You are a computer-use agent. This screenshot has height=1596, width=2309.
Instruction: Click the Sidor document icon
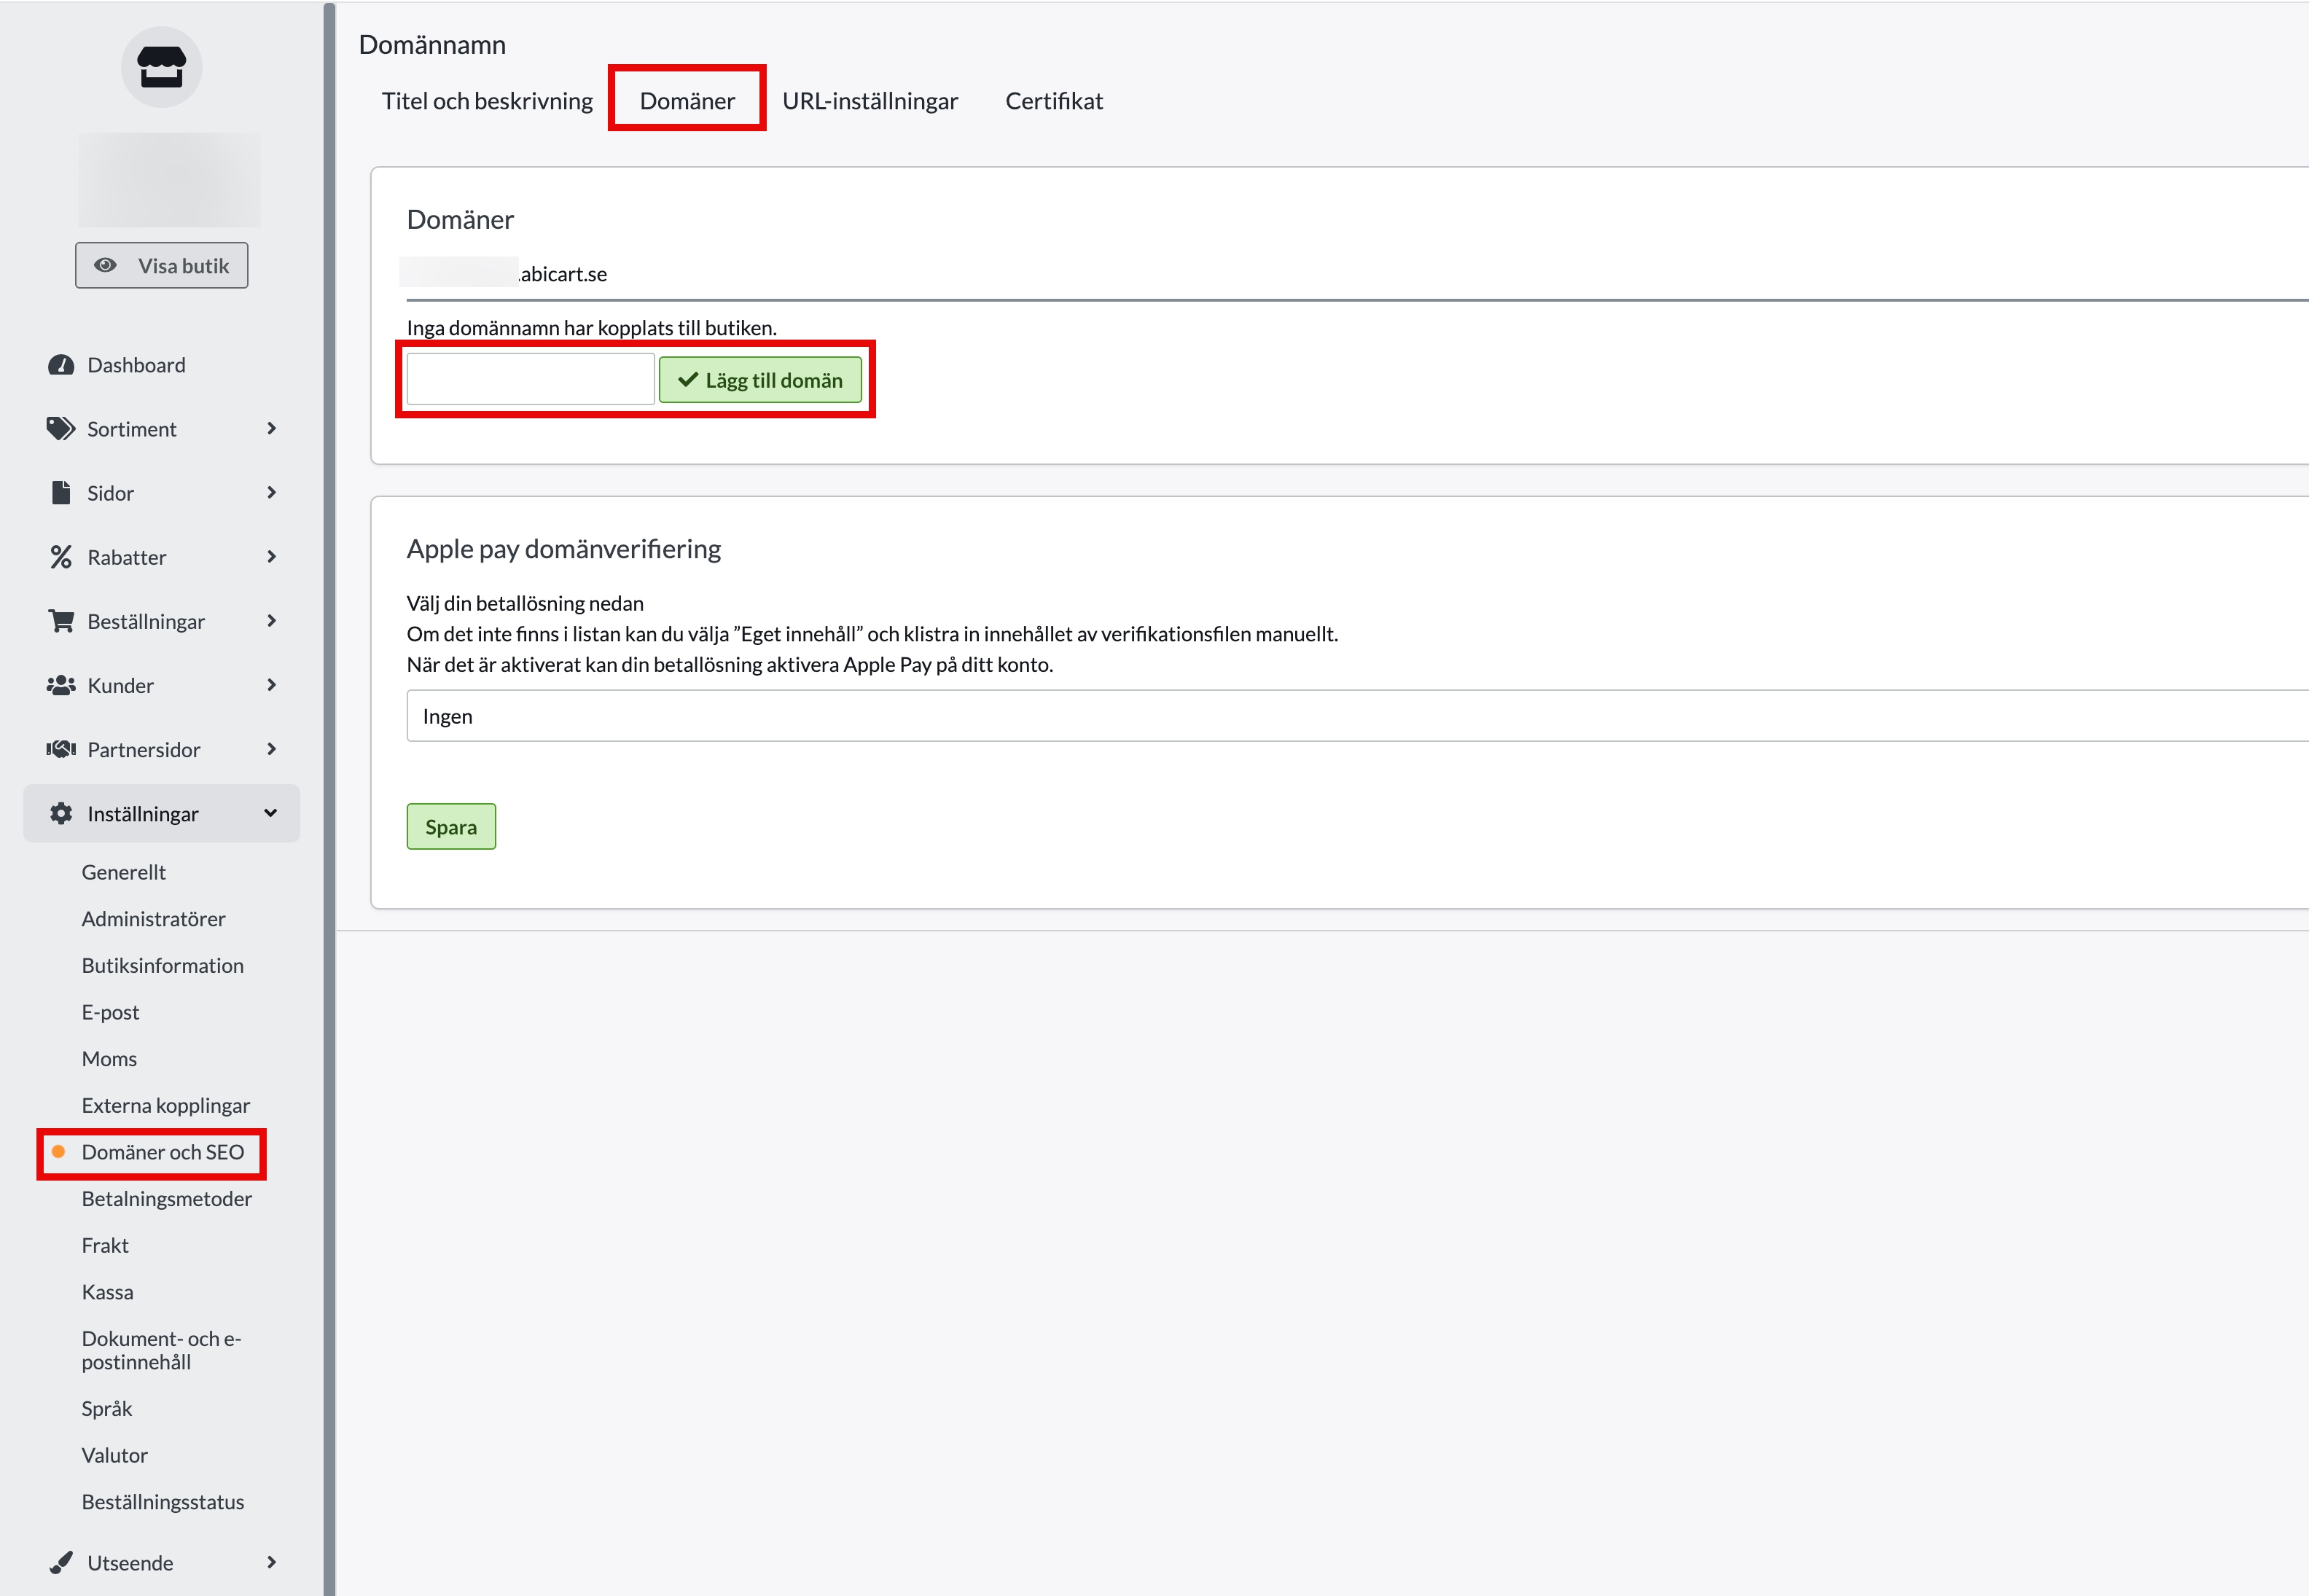[x=61, y=493]
